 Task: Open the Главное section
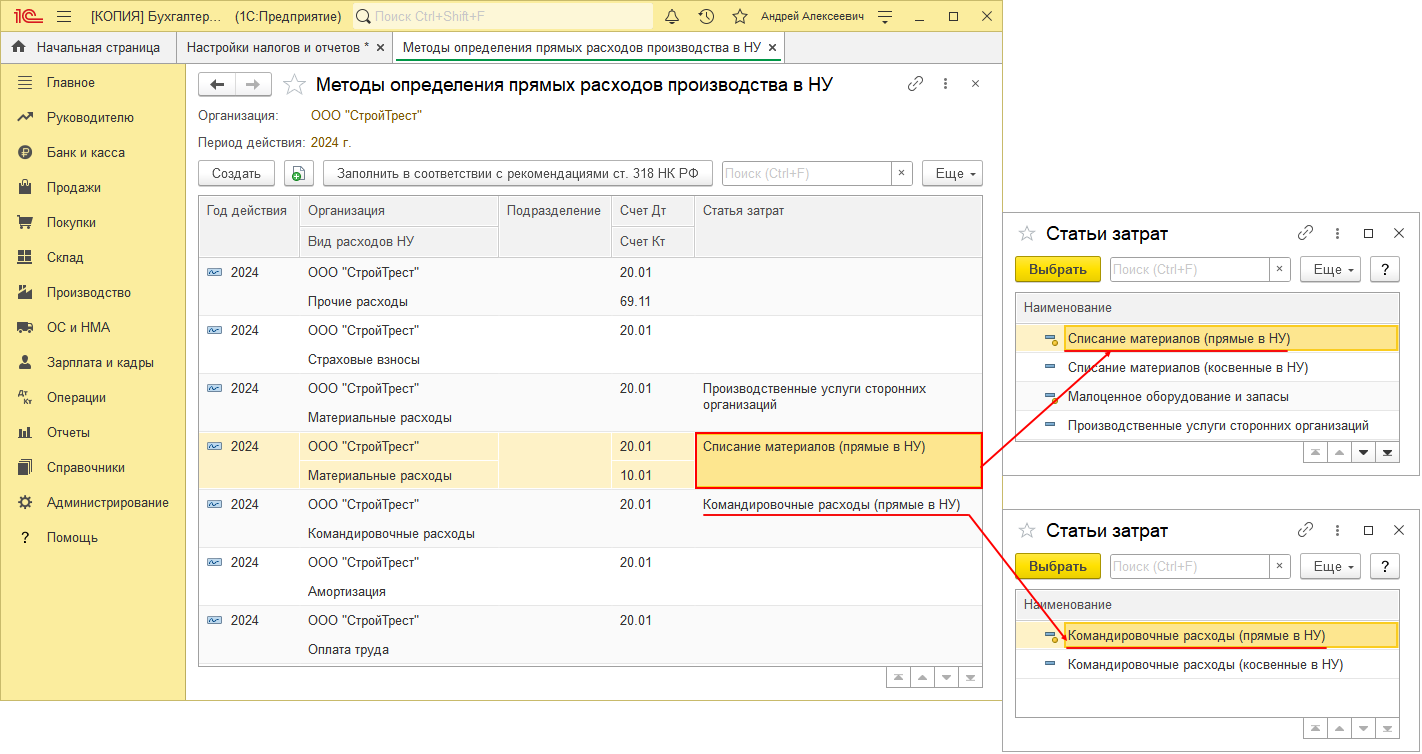coord(70,82)
